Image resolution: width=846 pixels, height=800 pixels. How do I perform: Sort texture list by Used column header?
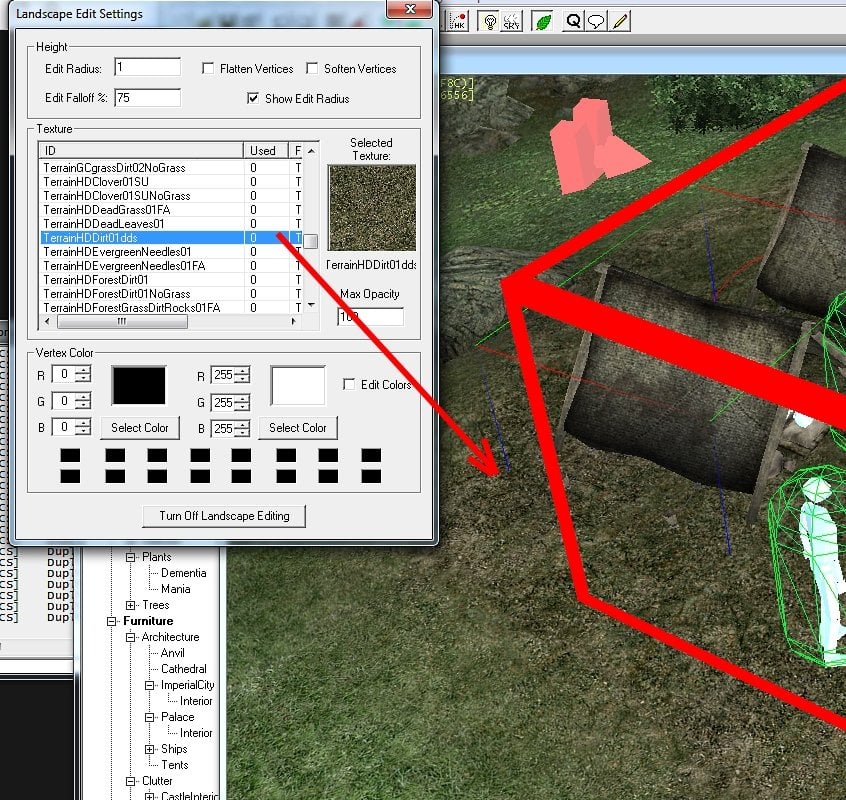pos(266,151)
